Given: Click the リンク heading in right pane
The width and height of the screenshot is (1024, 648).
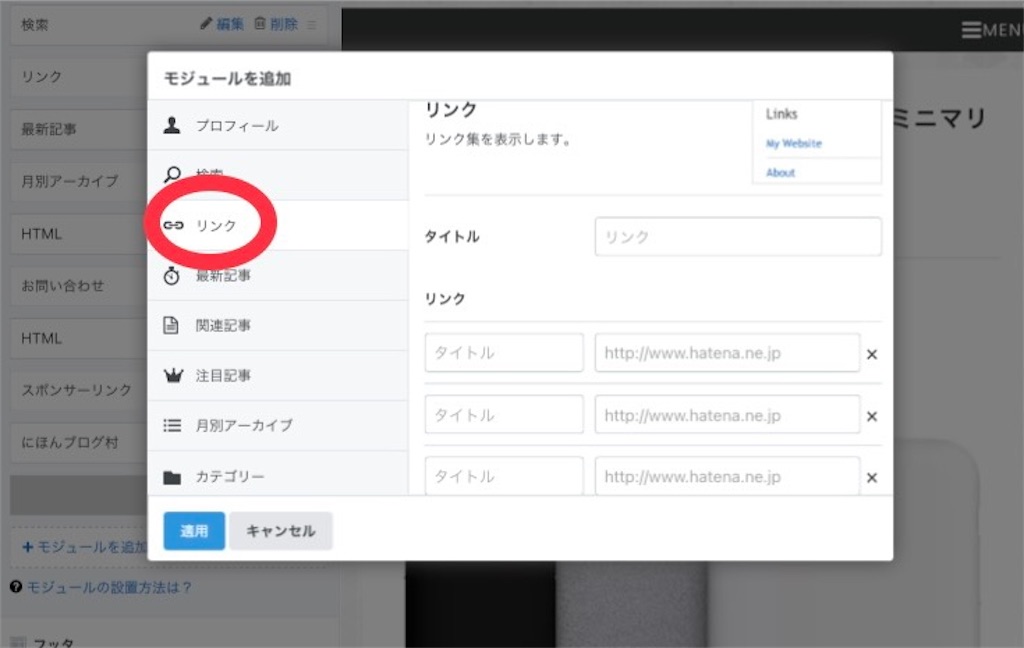Looking at the screenshot, I should click(451, 110).
